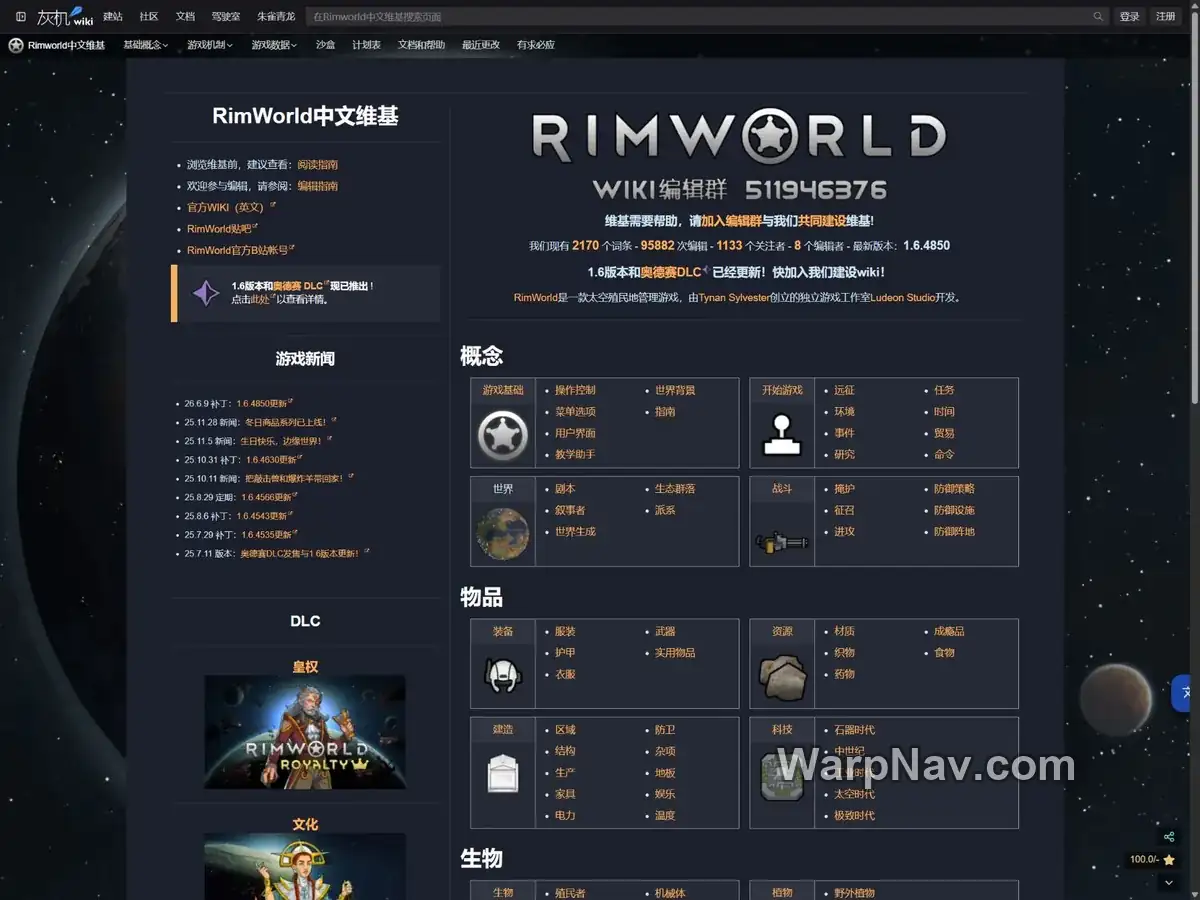The width and height of the screenshot is (1200, 900).
Task: Open the 防御策略 link
Action: coord(954,489)
